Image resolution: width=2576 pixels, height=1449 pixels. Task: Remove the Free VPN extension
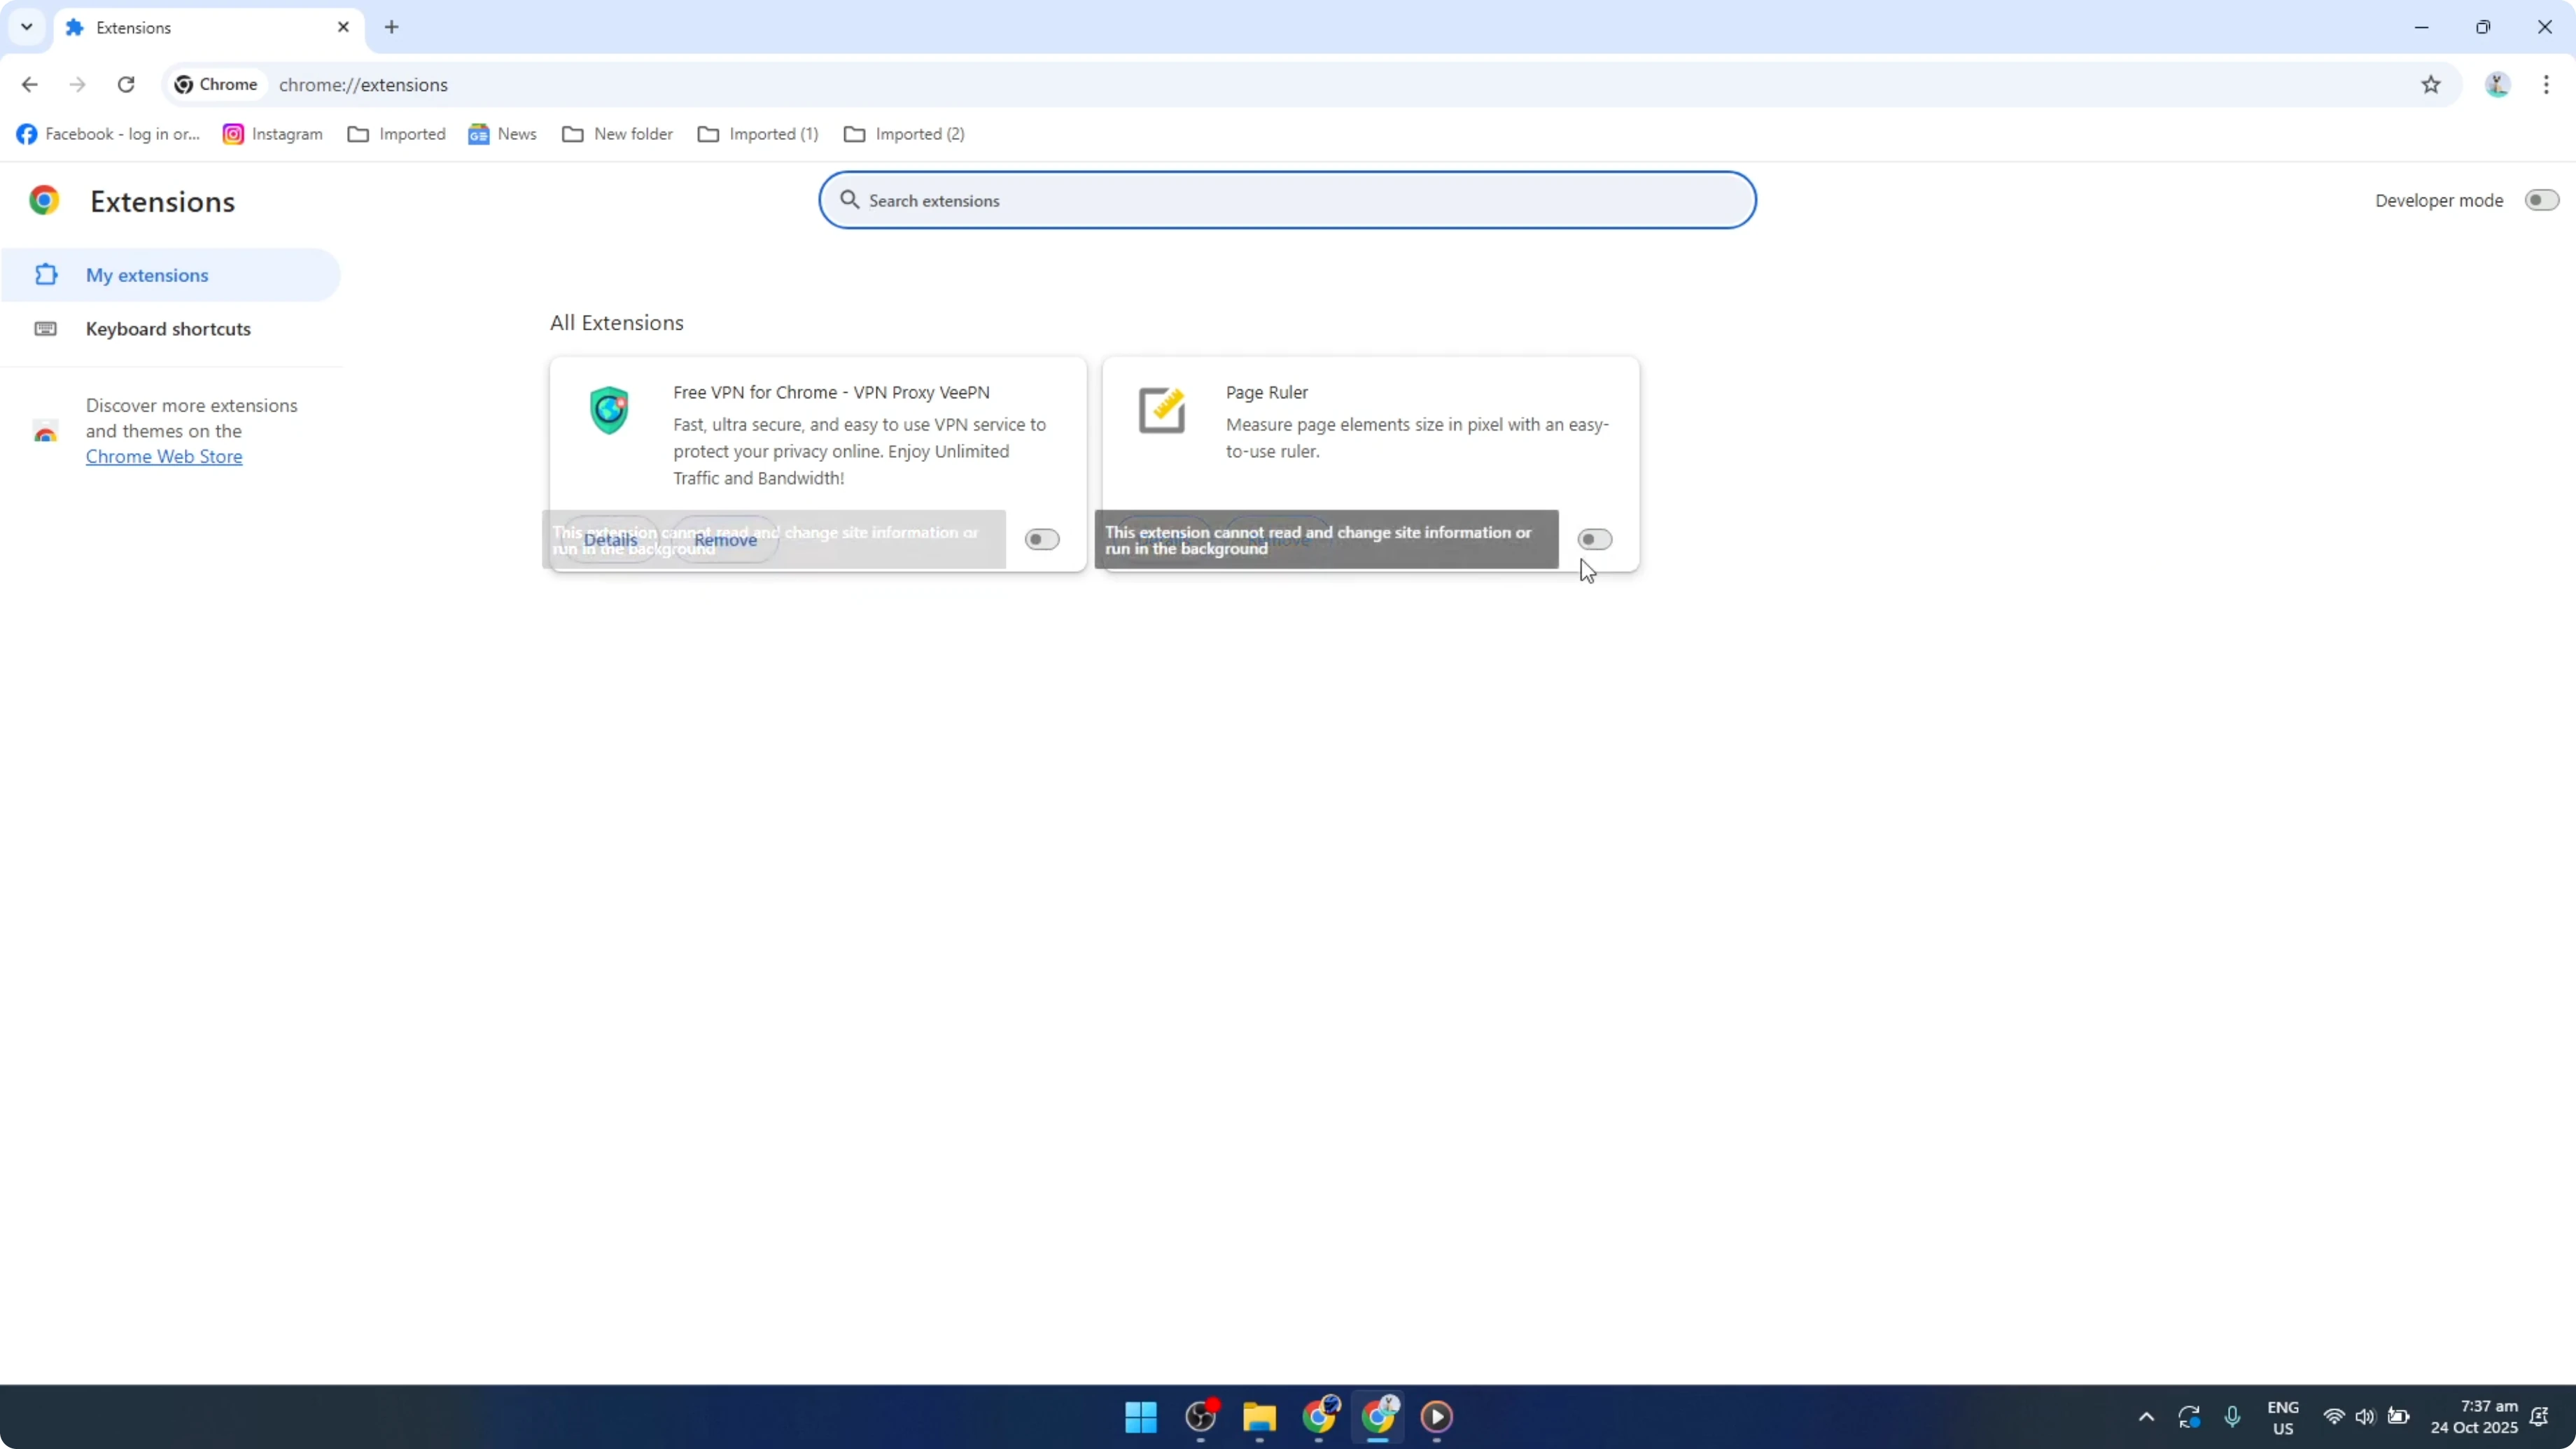click(726, 539)
